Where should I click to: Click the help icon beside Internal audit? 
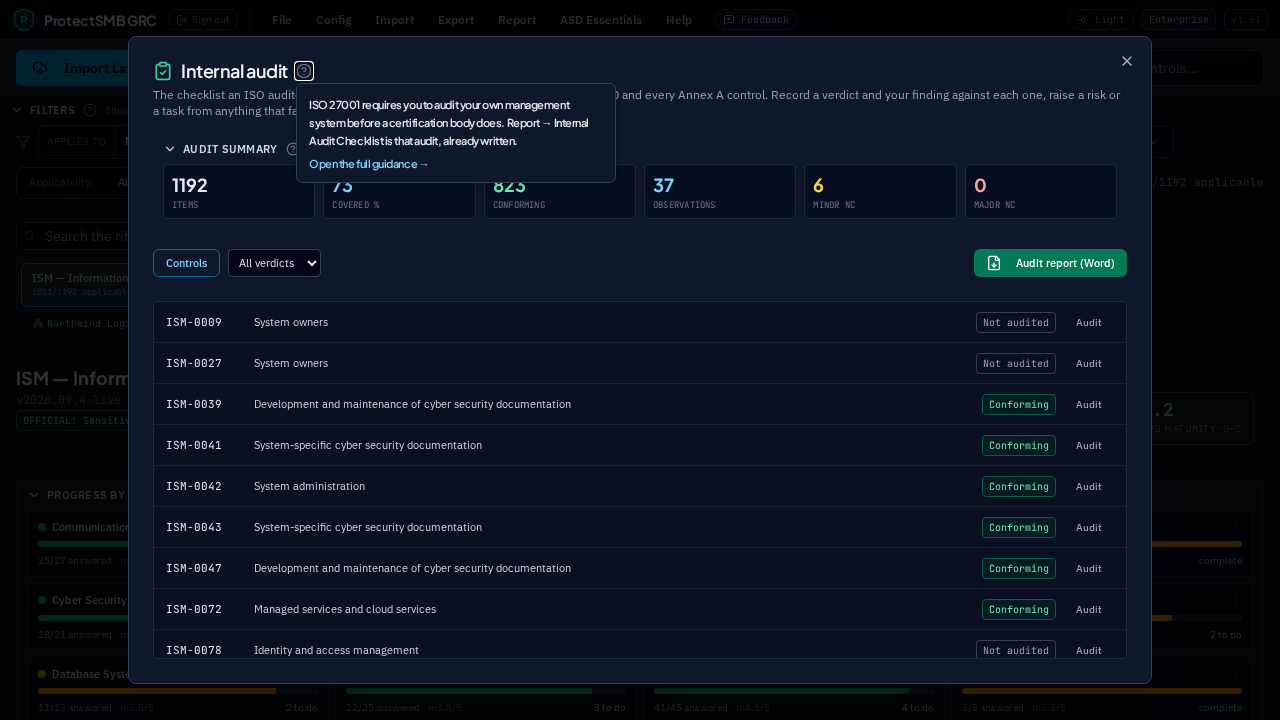pos(304,71)
